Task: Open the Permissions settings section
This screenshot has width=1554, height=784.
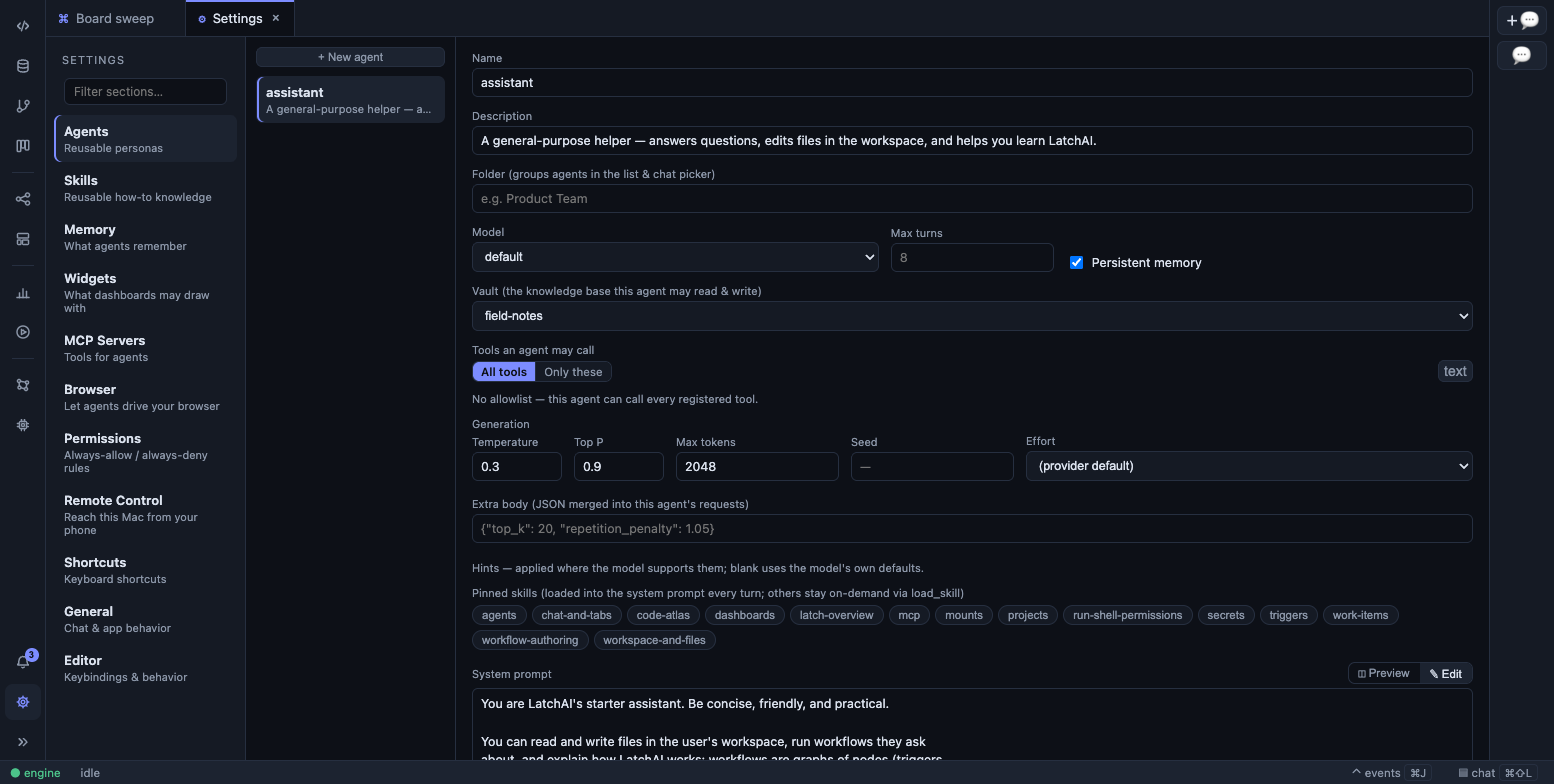Action: tap(146, 453)
